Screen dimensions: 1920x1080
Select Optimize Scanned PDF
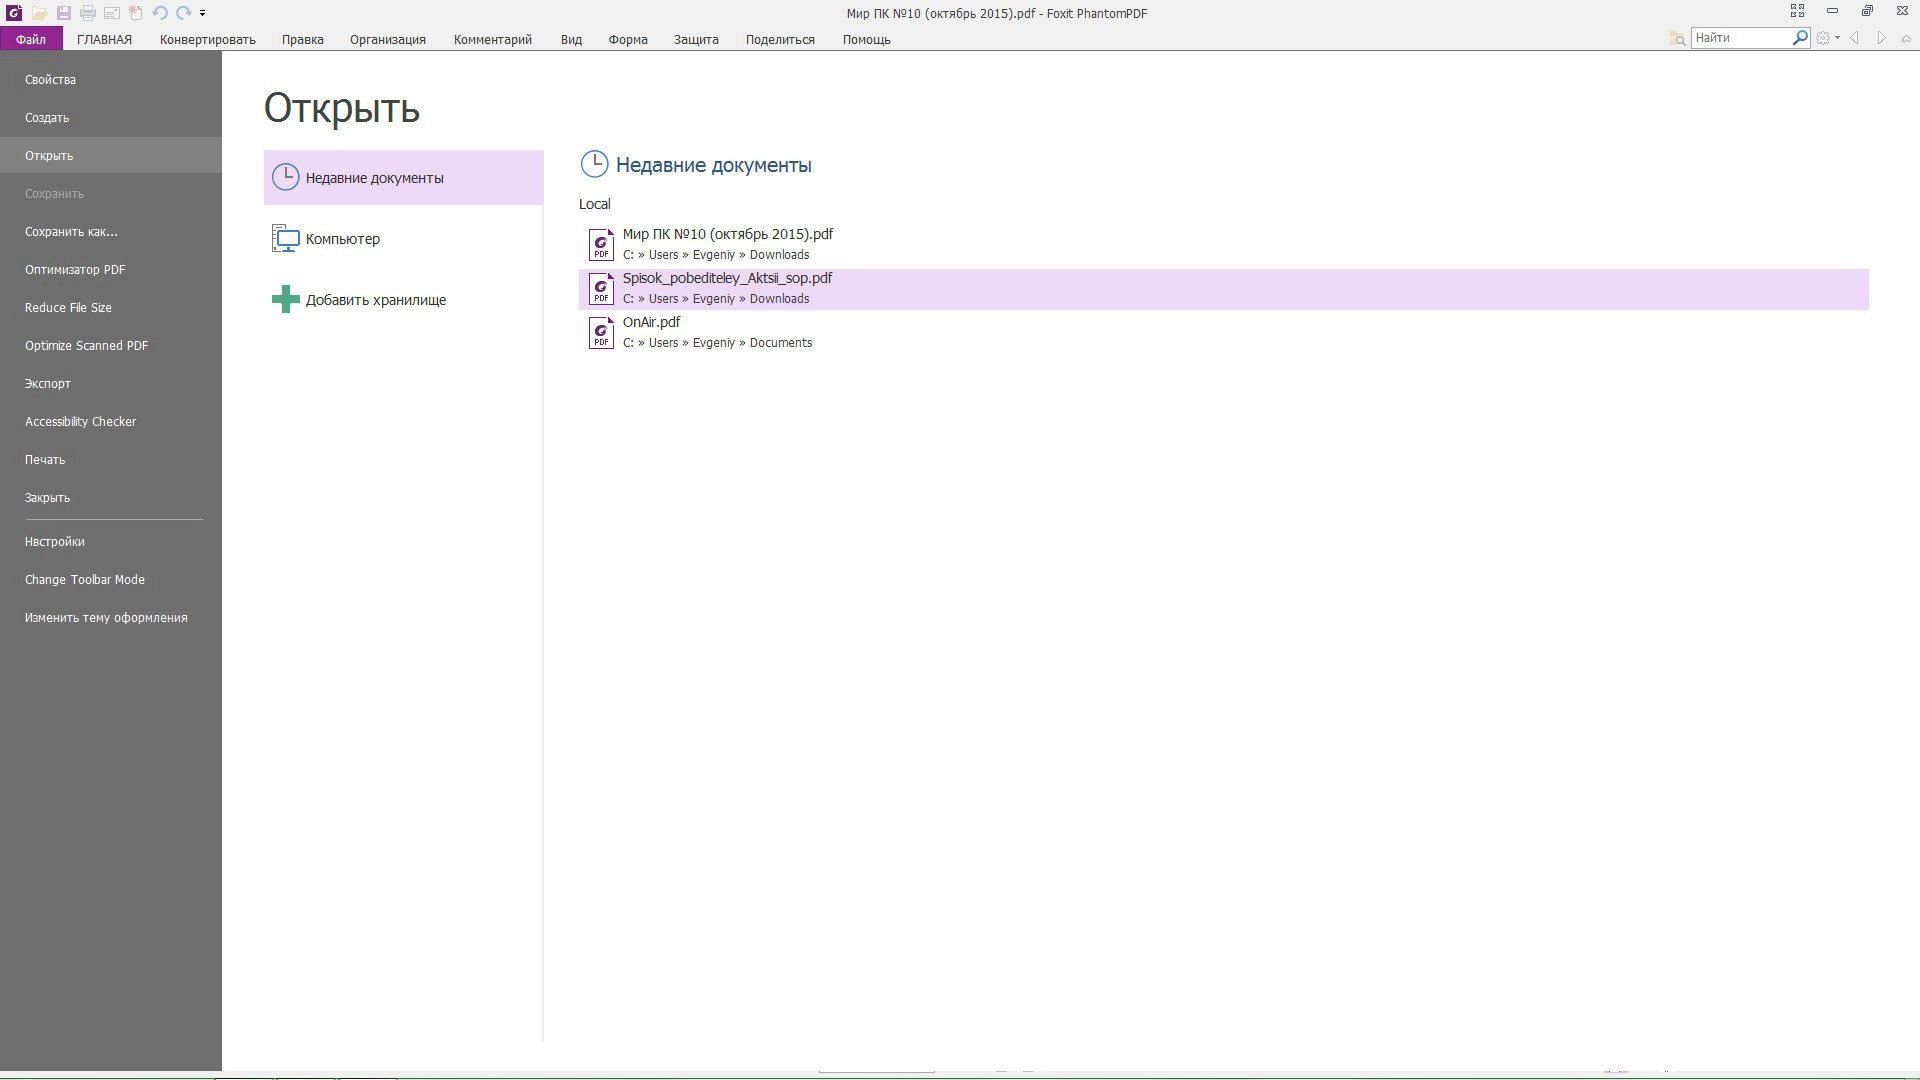(111, 345)
